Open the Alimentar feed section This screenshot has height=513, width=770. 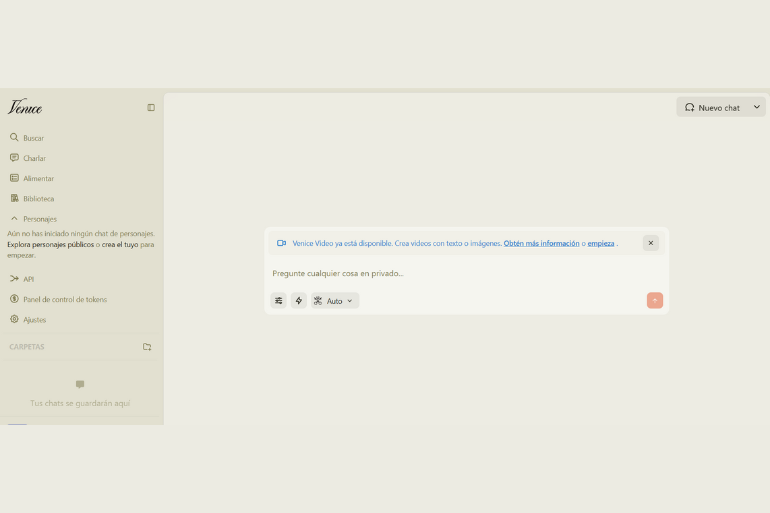[38, 178]
